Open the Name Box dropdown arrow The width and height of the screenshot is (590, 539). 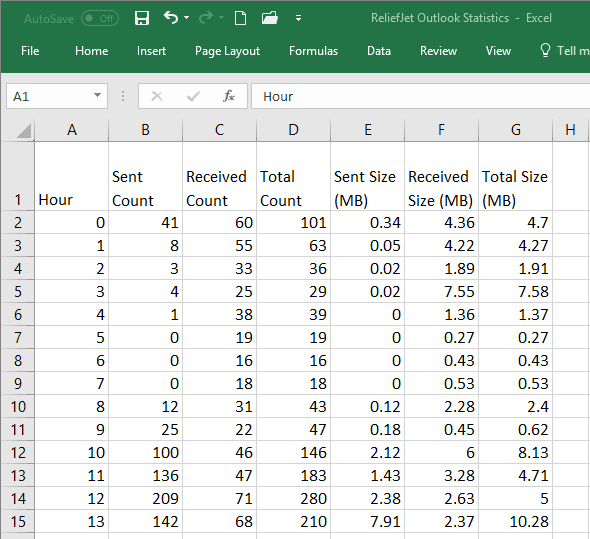[97, 96]
